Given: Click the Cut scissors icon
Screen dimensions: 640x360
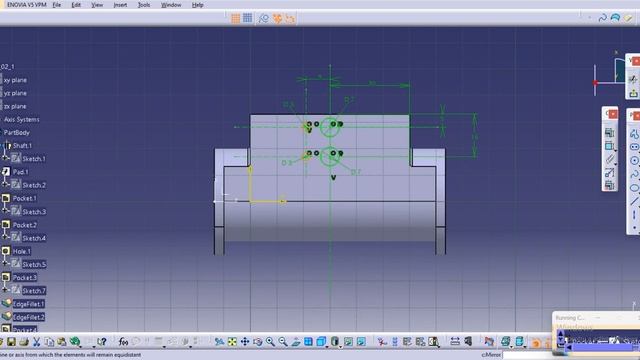Looking at the screenshot, I should pyautogui.click(x=36, y=342).
